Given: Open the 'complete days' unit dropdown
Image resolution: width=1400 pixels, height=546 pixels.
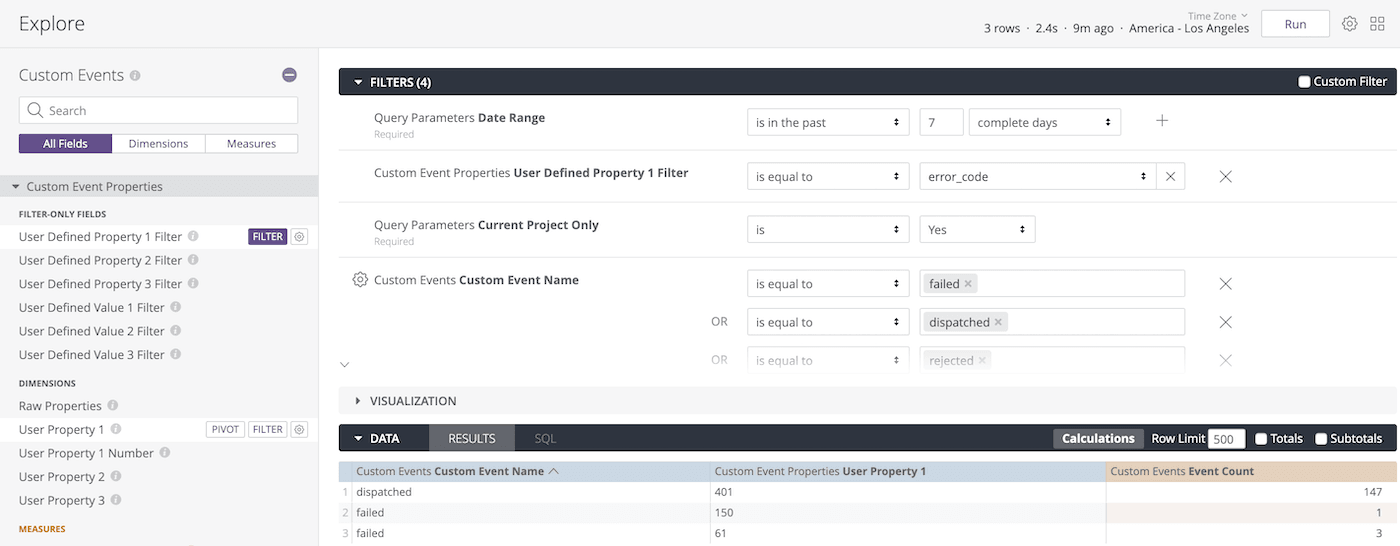Looking at the screenshot, I should [1044, 122].
